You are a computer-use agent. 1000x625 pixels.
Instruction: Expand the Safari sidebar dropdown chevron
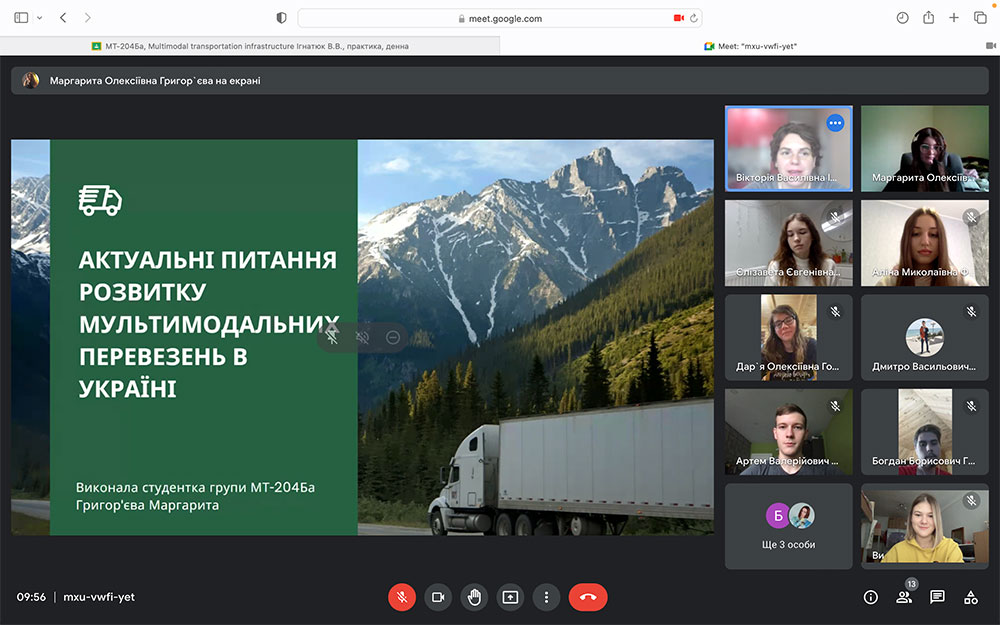tap(40, 18)
